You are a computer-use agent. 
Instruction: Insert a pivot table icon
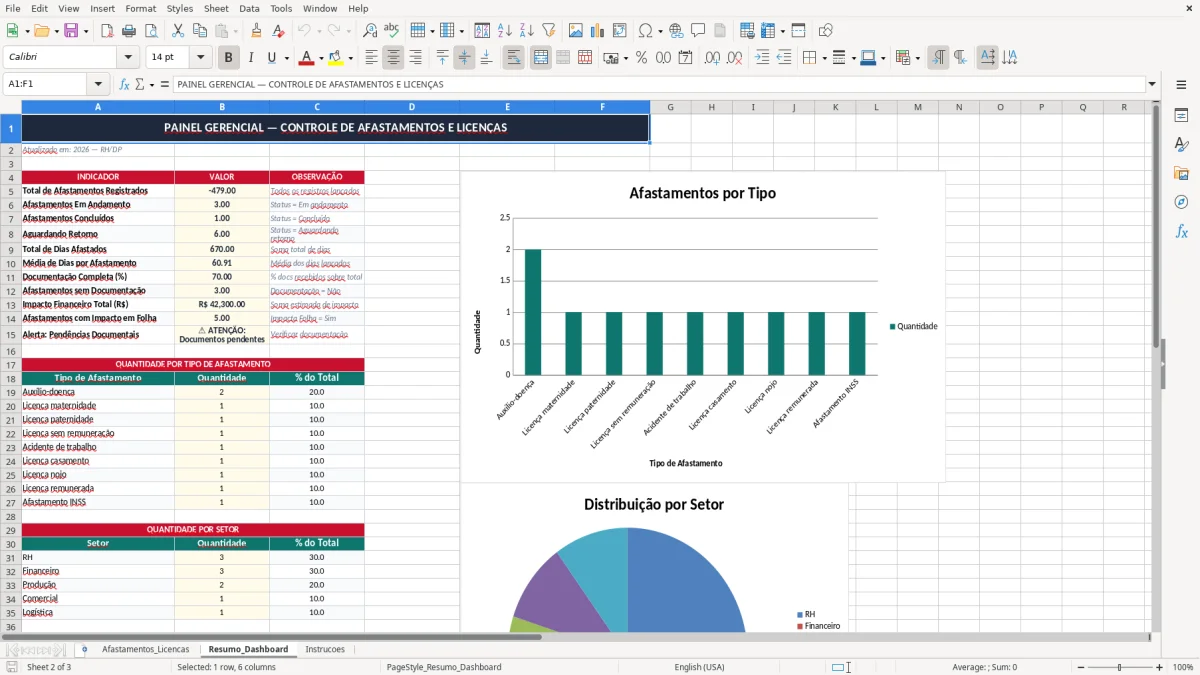click(x=620, y=31)
